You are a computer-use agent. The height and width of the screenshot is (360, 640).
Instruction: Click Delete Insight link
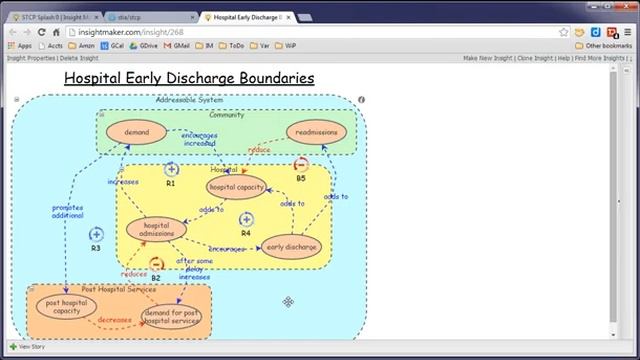[79, 58]
